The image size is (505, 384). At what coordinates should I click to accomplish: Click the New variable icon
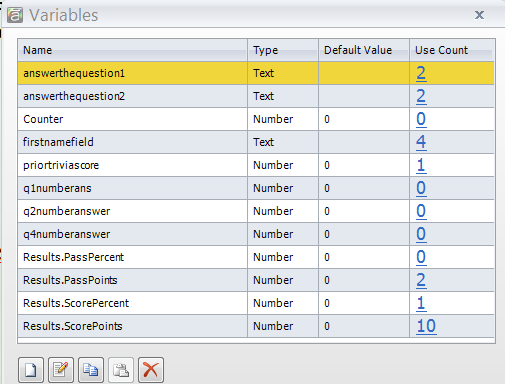tap(31, 370)
